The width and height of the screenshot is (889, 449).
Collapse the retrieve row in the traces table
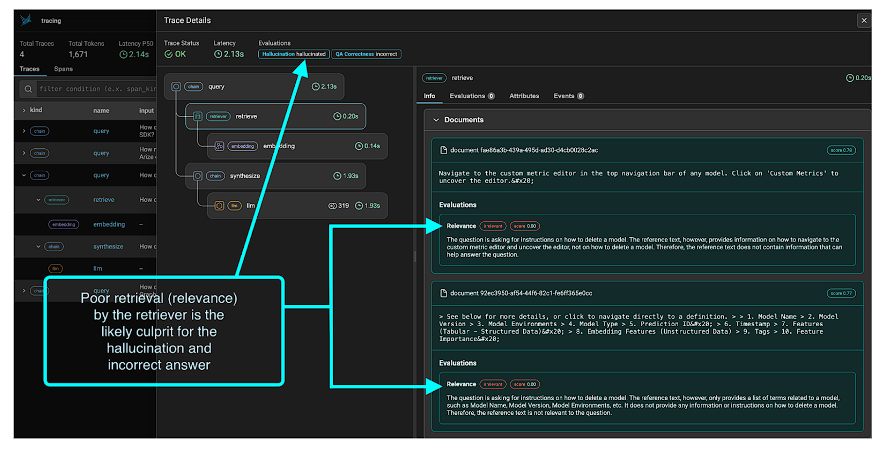(38, 200)
